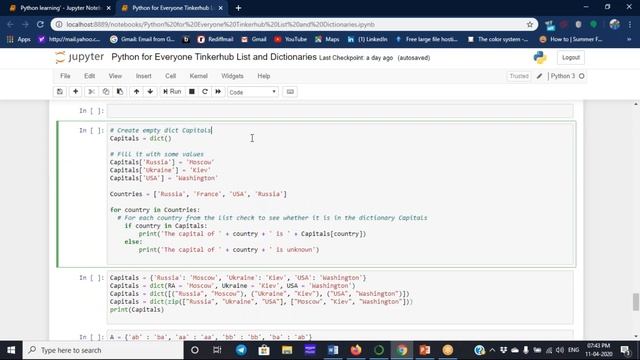
Task: Save the notebook with the save and checkpoint icon
Action: pos(60,92)
